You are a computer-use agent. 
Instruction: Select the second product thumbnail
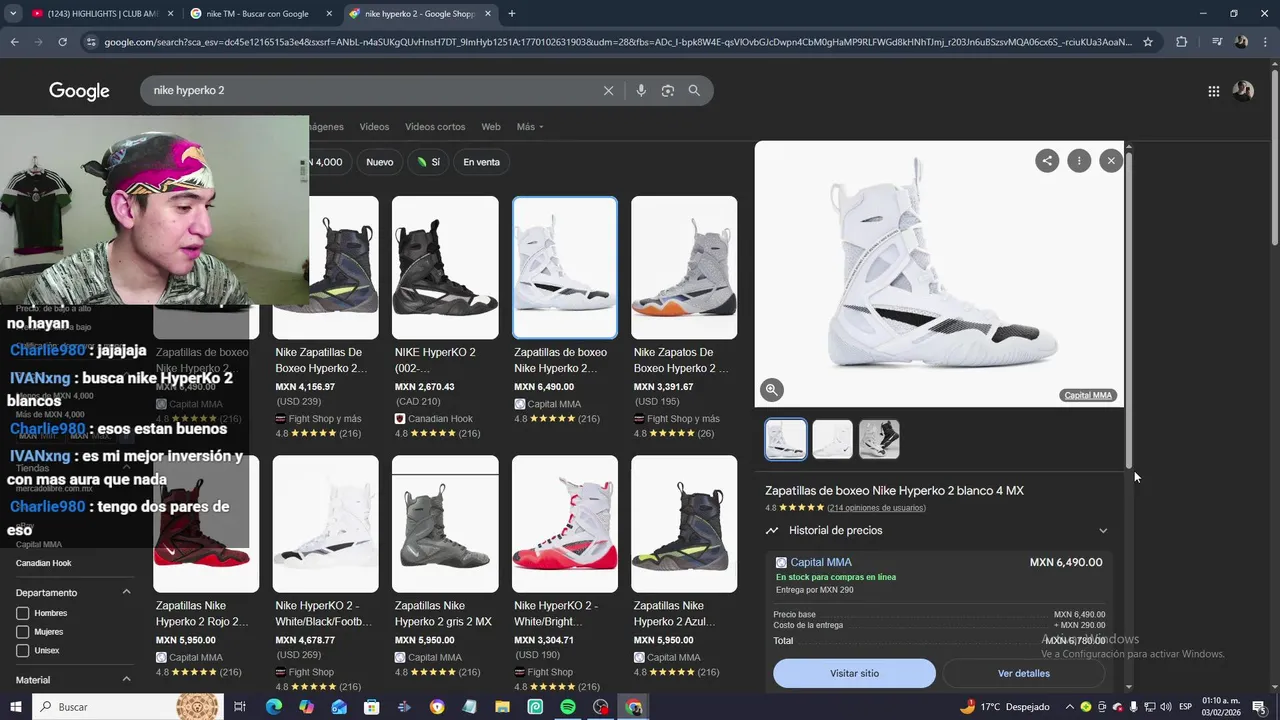pyautogui.click(x=832, y=439)
